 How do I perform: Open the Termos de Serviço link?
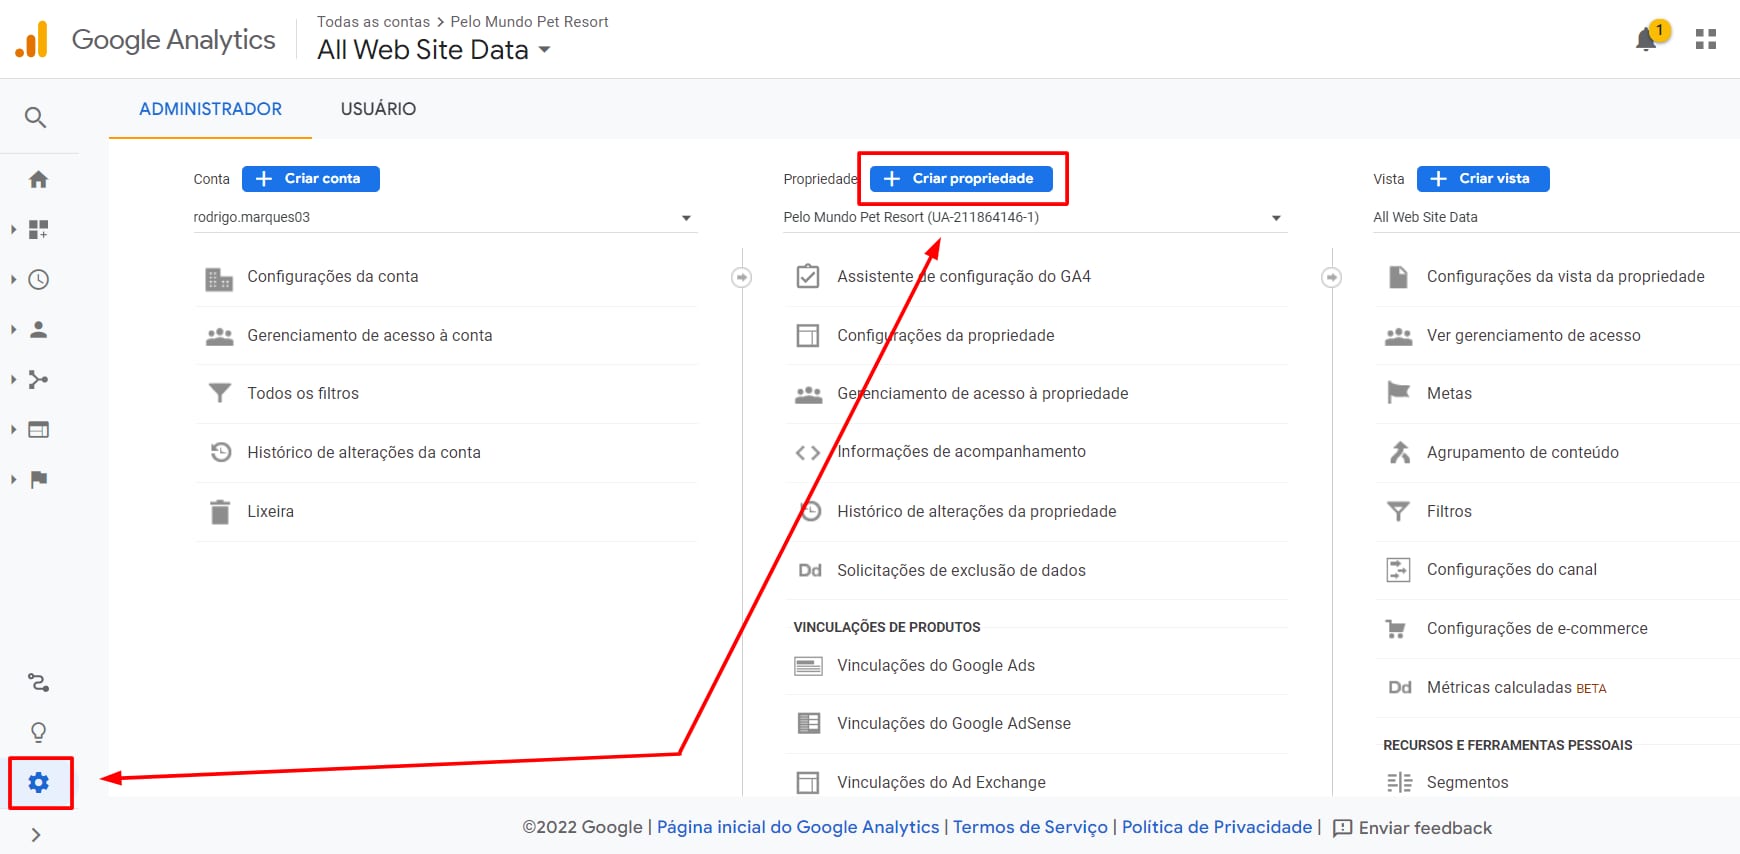(x=1030, y=828)
